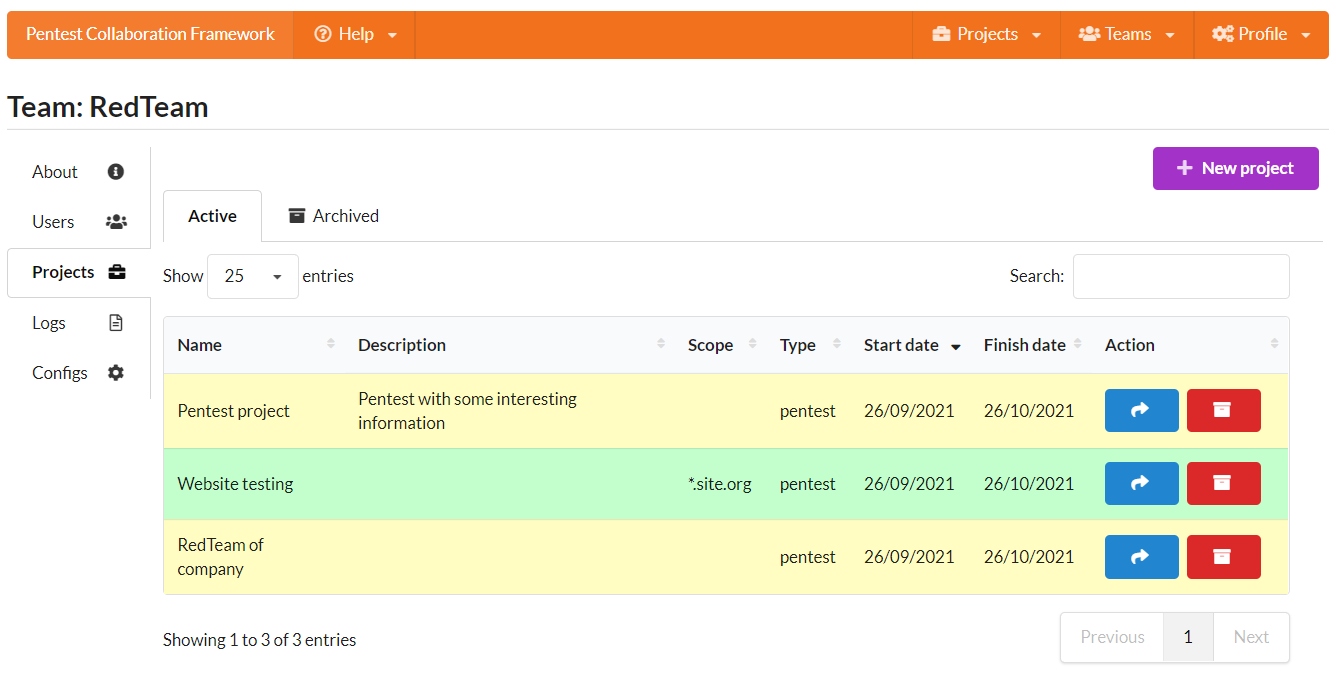Open the About section in the sidebar
1336x687 pixels.
(78, 172)
